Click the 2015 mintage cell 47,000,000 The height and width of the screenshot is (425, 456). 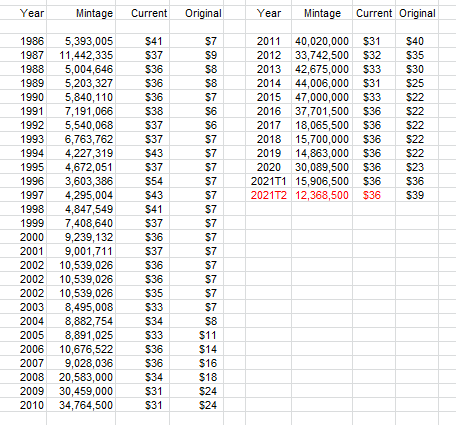pos(322,97)
